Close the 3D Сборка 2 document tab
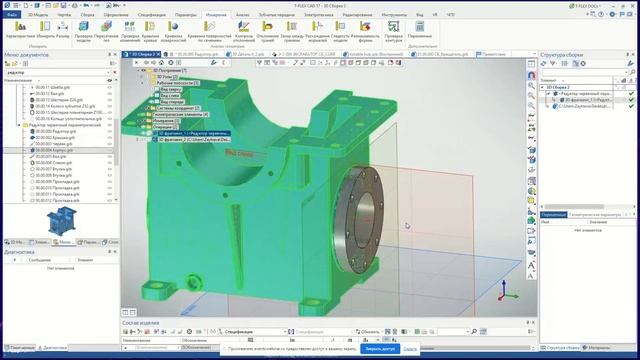This screenshot has width=640, height=360. [159, 54]
